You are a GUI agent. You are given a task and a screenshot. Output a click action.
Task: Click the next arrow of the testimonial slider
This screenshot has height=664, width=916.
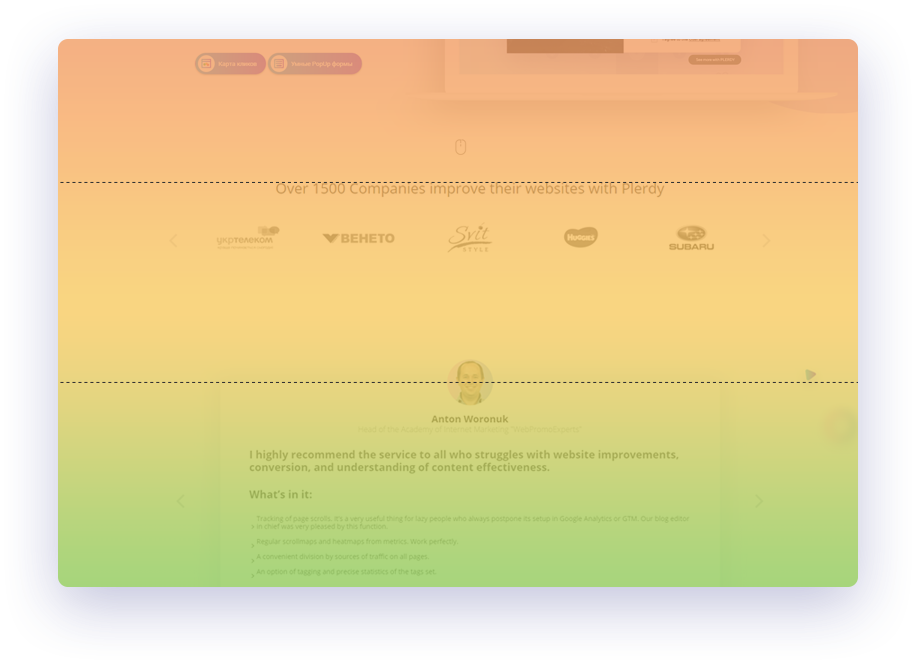[x=759, y=501]
